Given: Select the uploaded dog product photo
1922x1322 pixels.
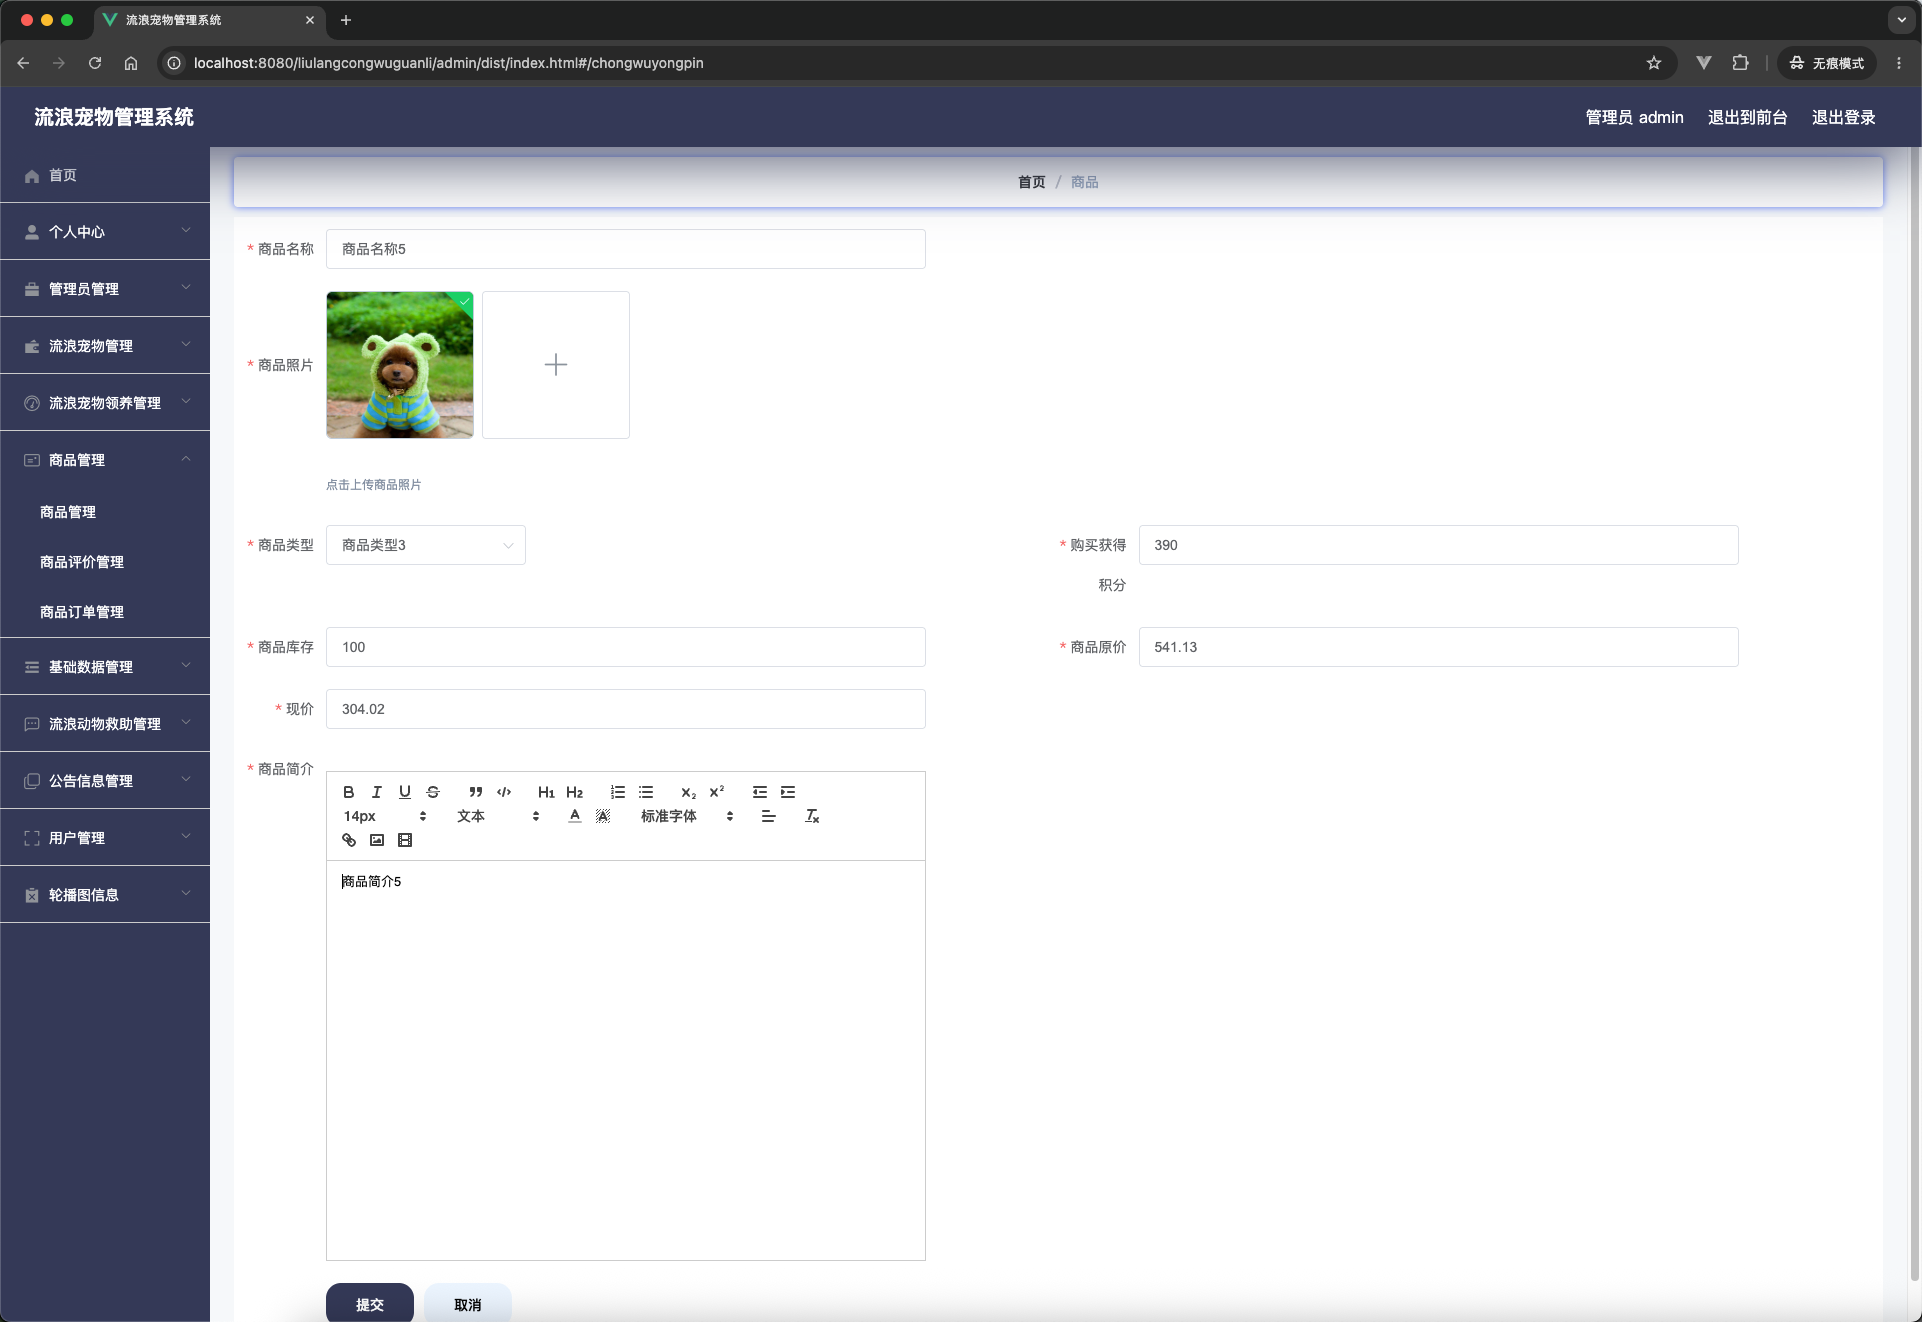Looking at the screenshot, I should (x=400, y=365).
